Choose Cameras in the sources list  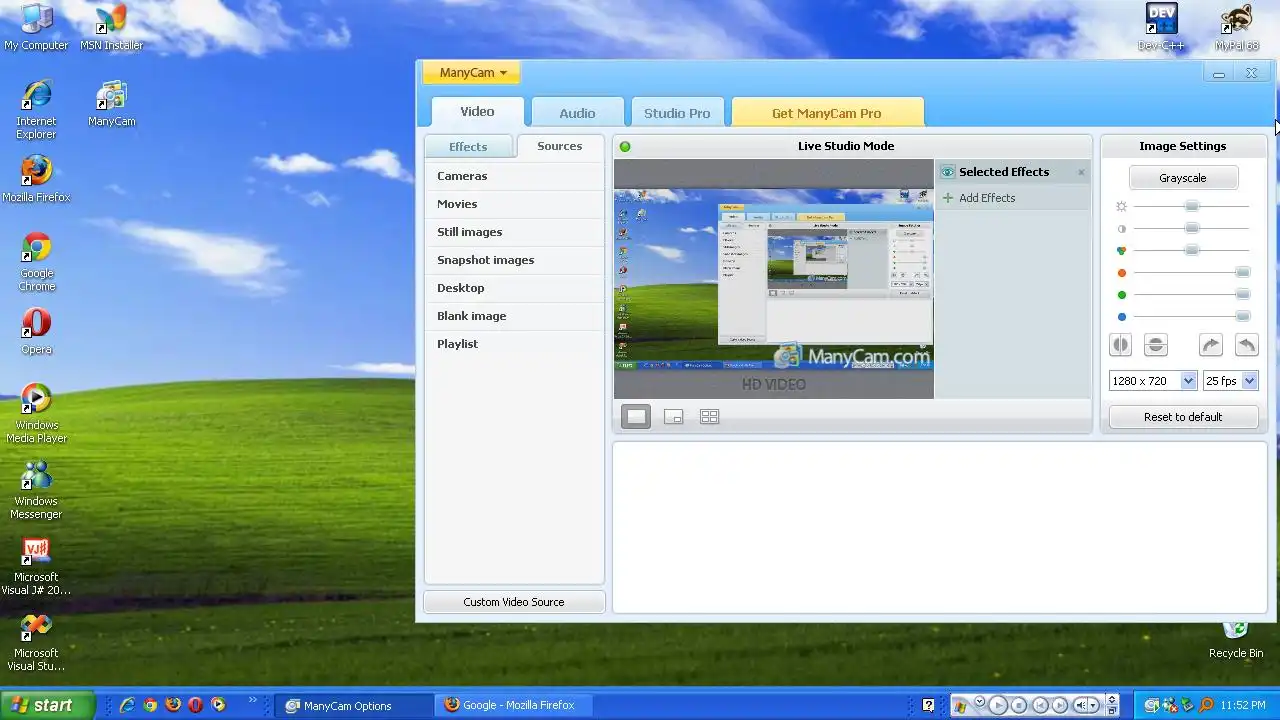[514, 176]
